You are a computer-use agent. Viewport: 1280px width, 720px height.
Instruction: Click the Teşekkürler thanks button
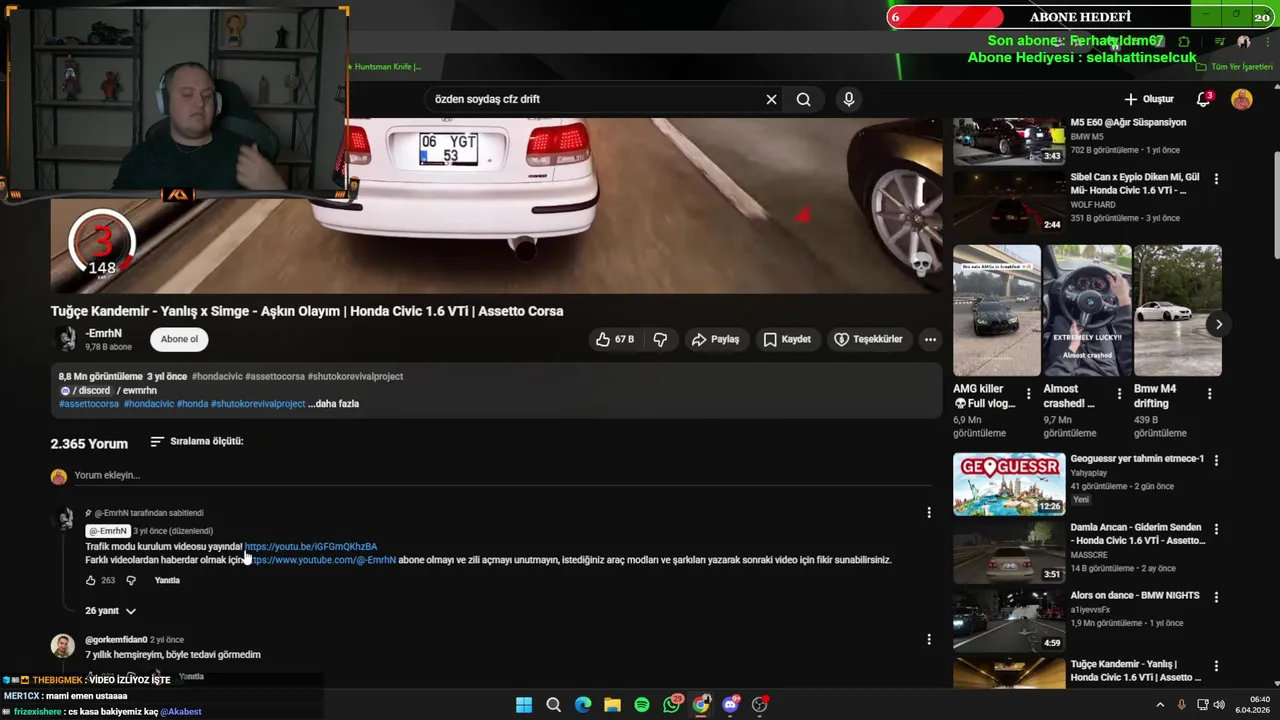point(868,339)
